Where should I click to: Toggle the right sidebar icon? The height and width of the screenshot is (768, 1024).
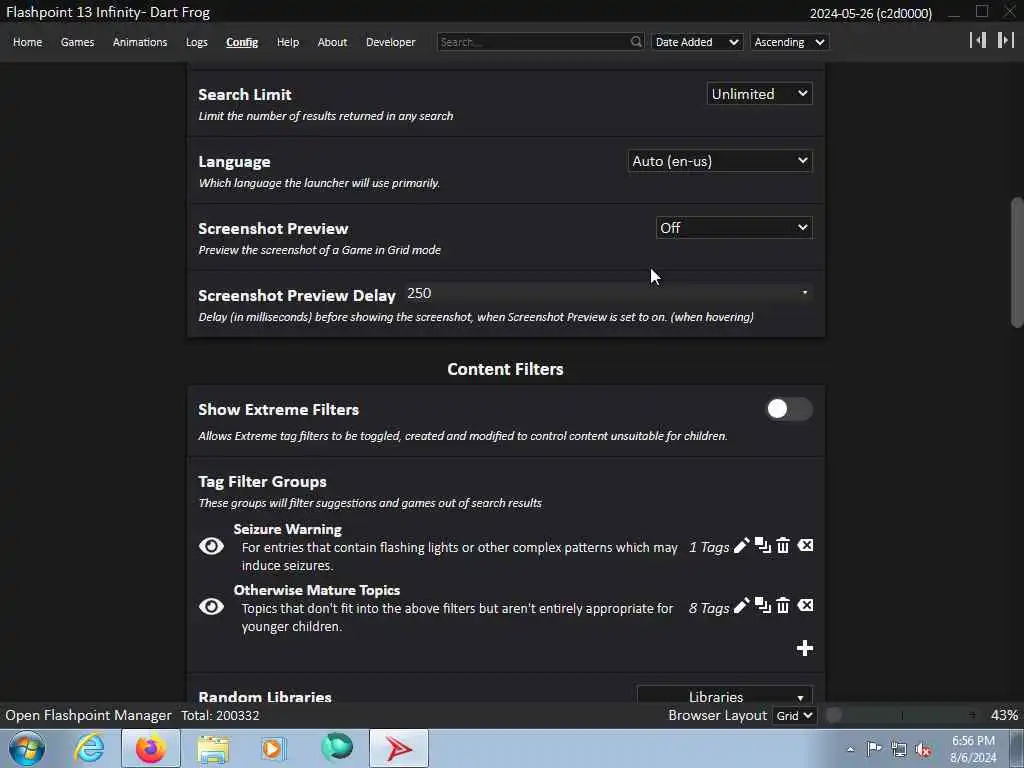pos(1005,40)
